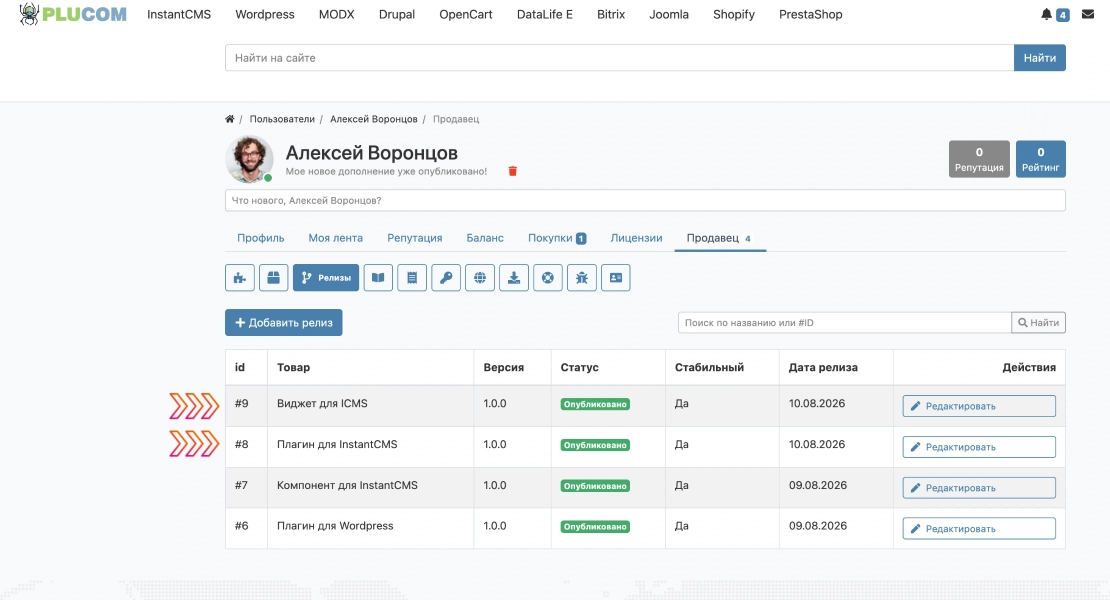This screenshot has height=600, width=1110.
Task: Click the Добавить релиз button
Action: point(284,323)
